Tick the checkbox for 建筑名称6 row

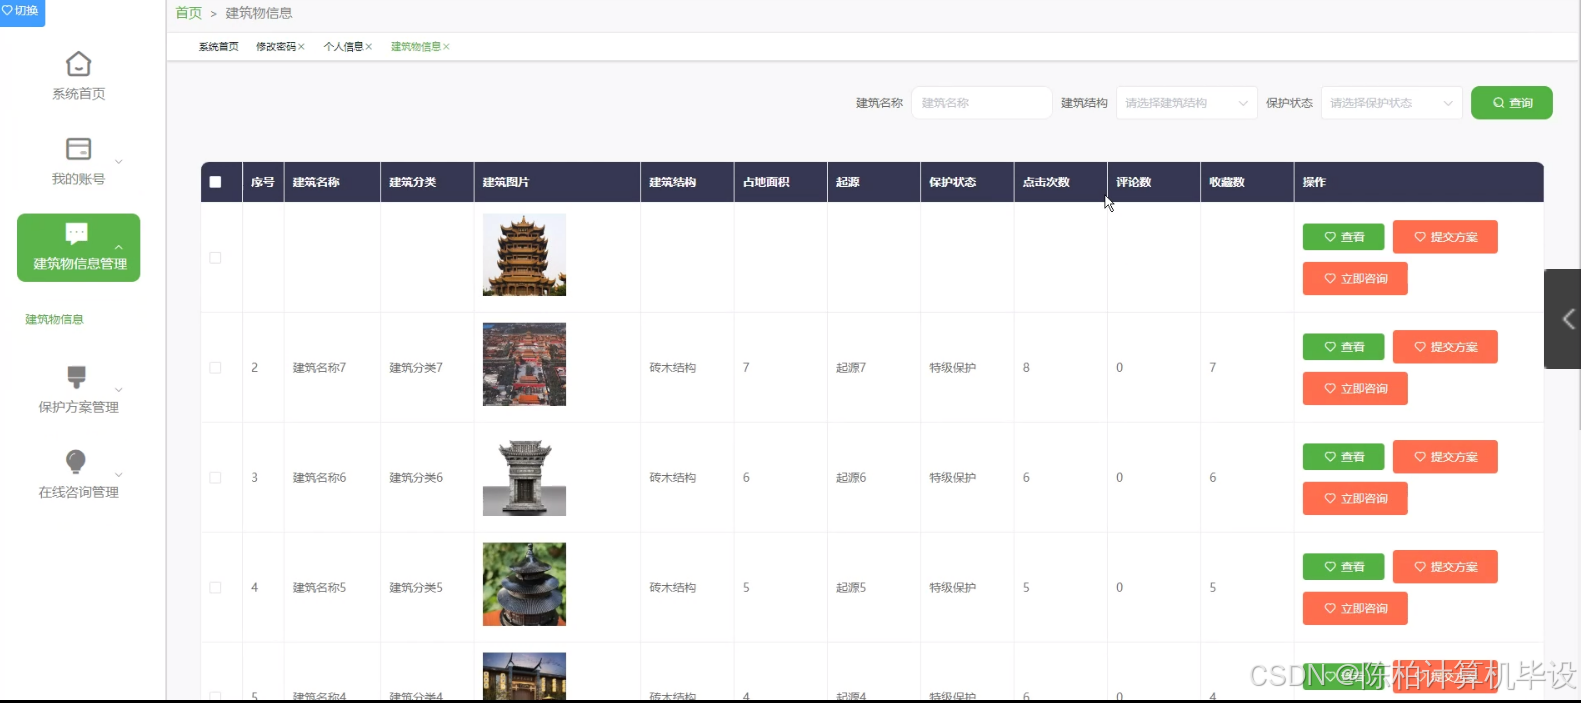point(215,478)
